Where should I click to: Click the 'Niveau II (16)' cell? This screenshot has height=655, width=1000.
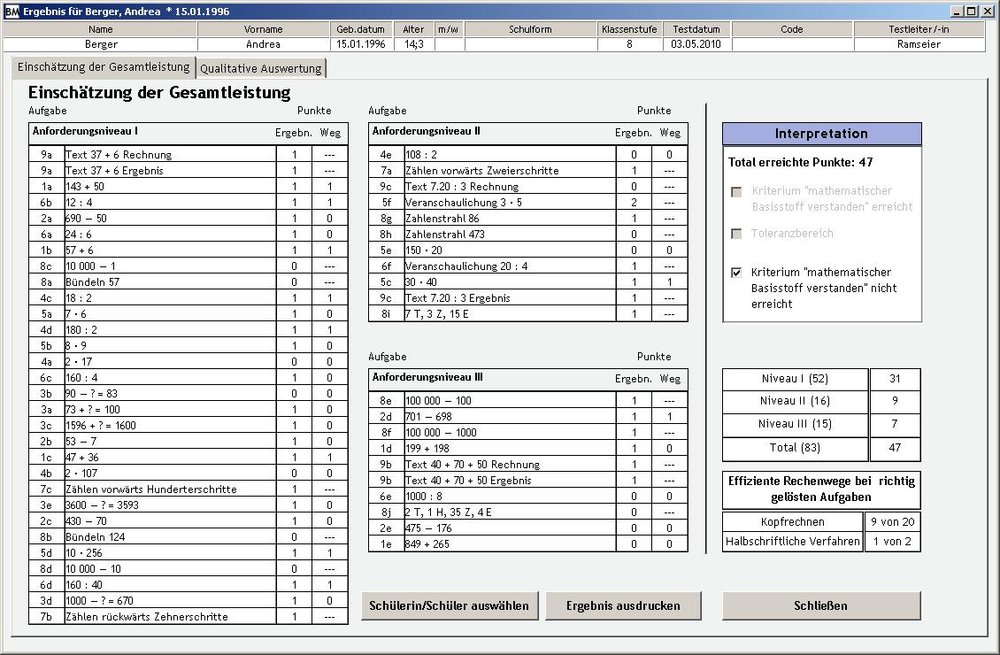[795, 401]
